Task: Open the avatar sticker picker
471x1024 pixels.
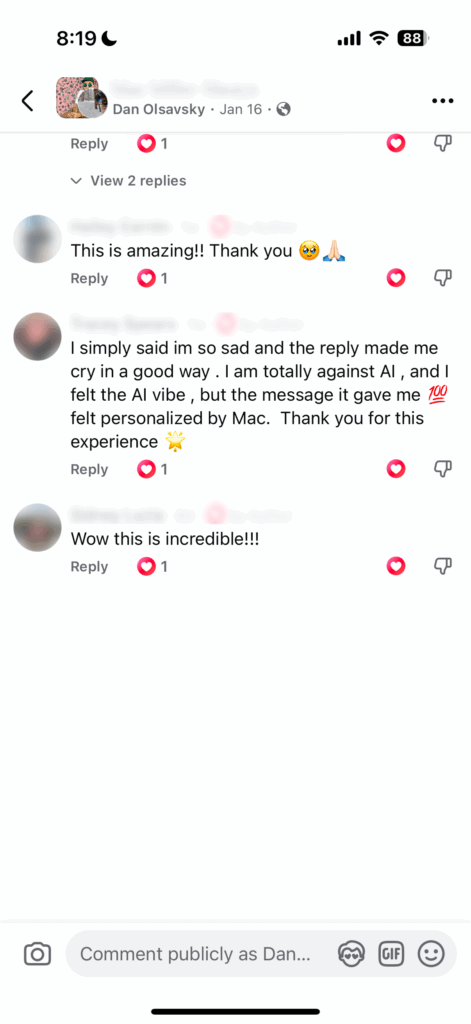Action: [351, 954]
